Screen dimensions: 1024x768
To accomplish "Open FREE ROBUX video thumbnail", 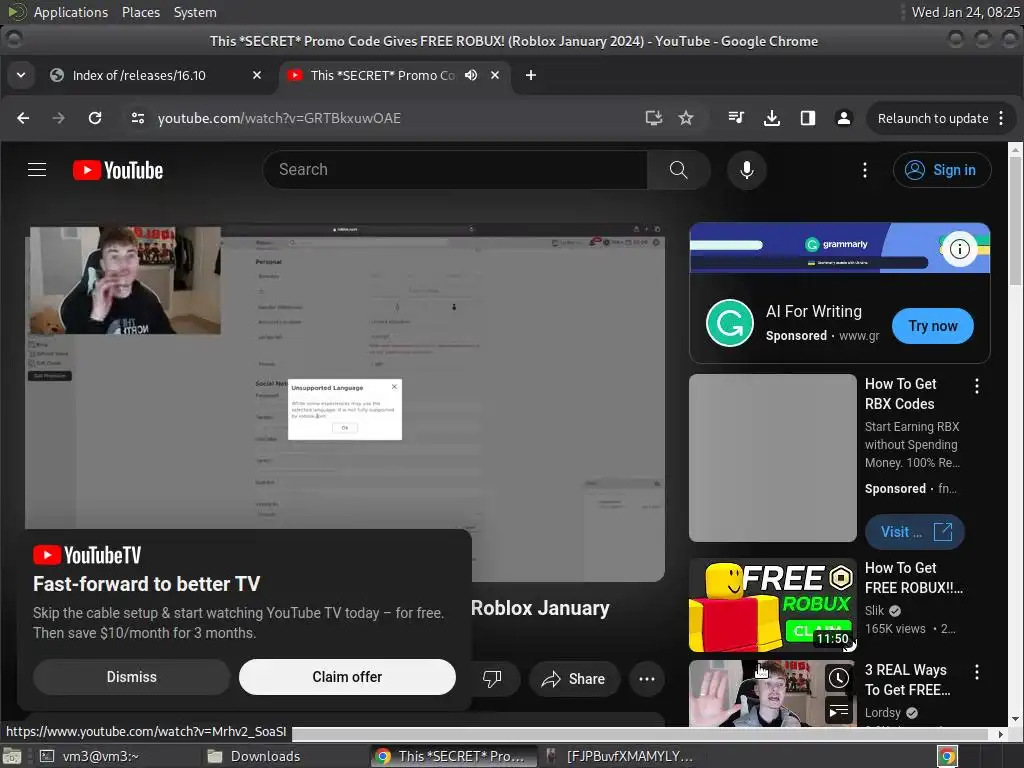I will pos(773,605).
